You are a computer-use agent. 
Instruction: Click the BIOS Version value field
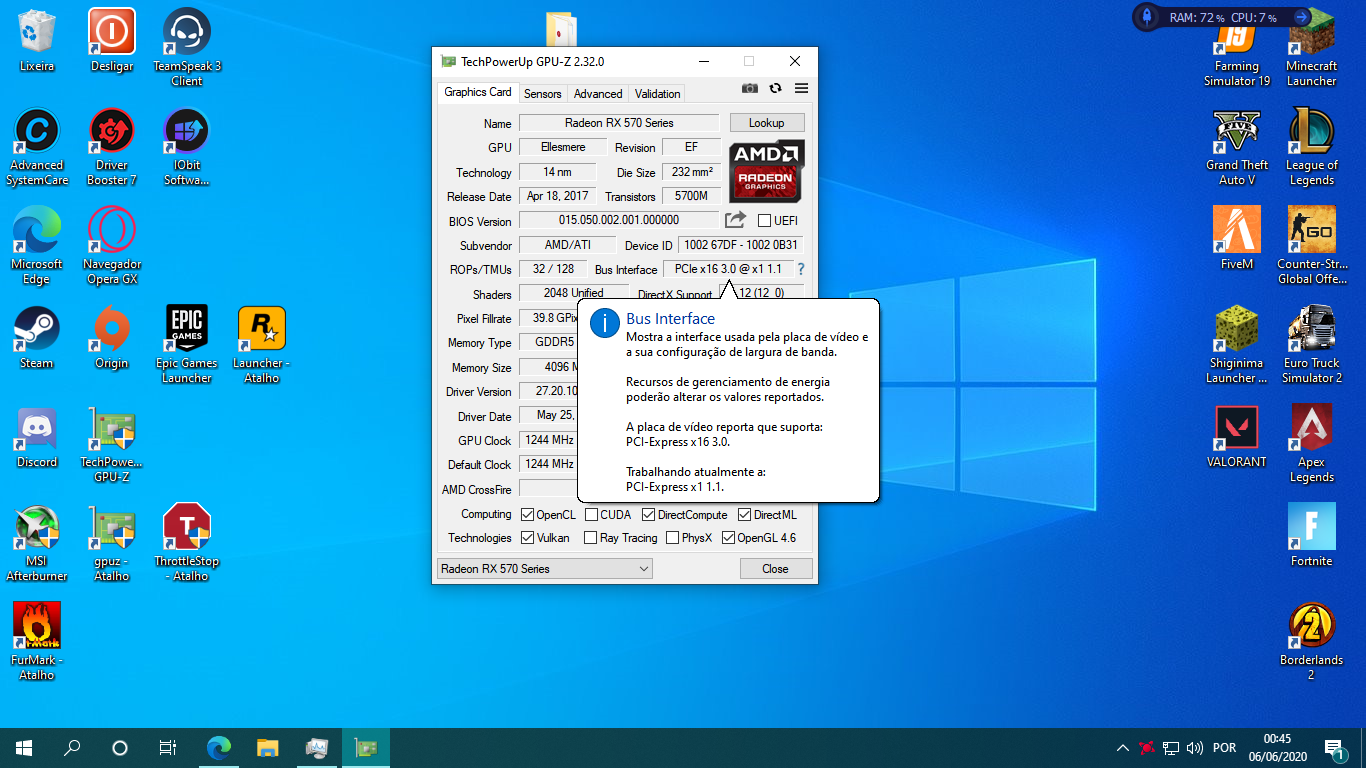(619, 220)
